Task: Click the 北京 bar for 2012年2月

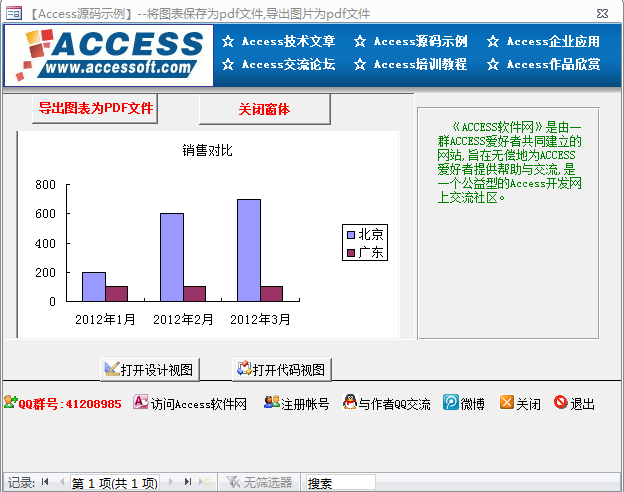Action: (x=172, y=257)
